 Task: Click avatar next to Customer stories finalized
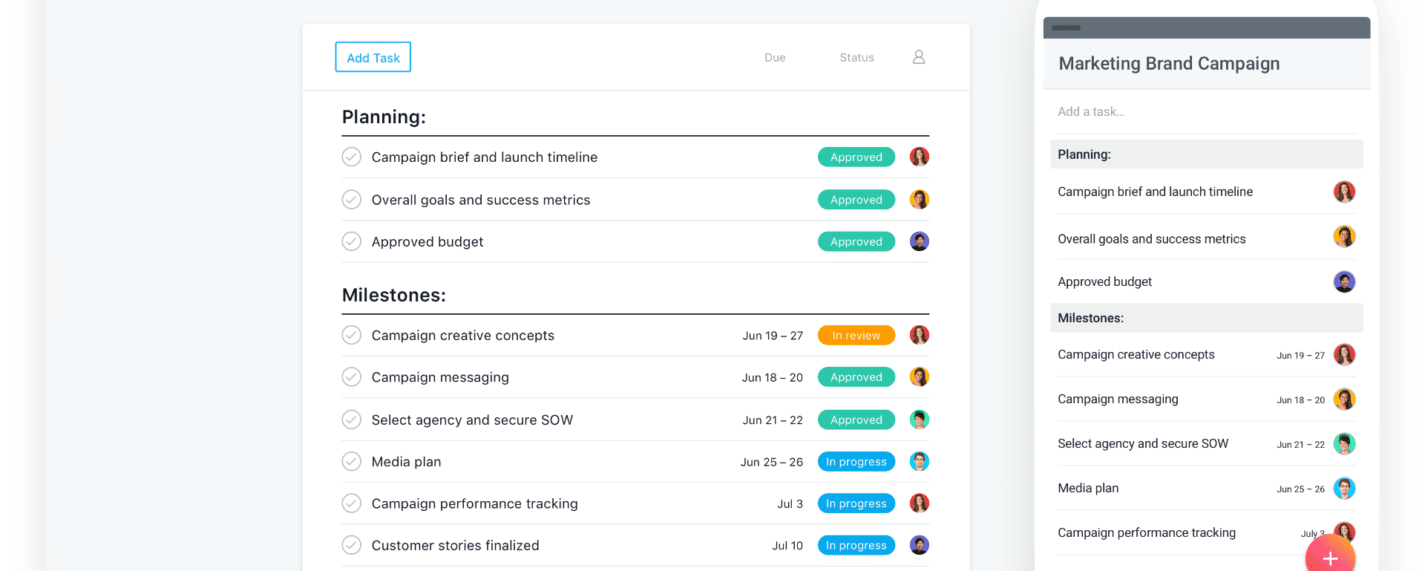click(919, 546)
